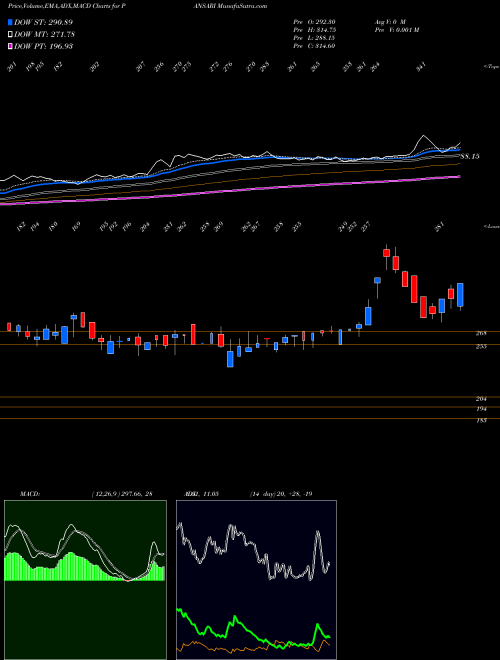Click the MACD histogram chart panel
This screenshot has width=500, height=660.
[85, 580]
